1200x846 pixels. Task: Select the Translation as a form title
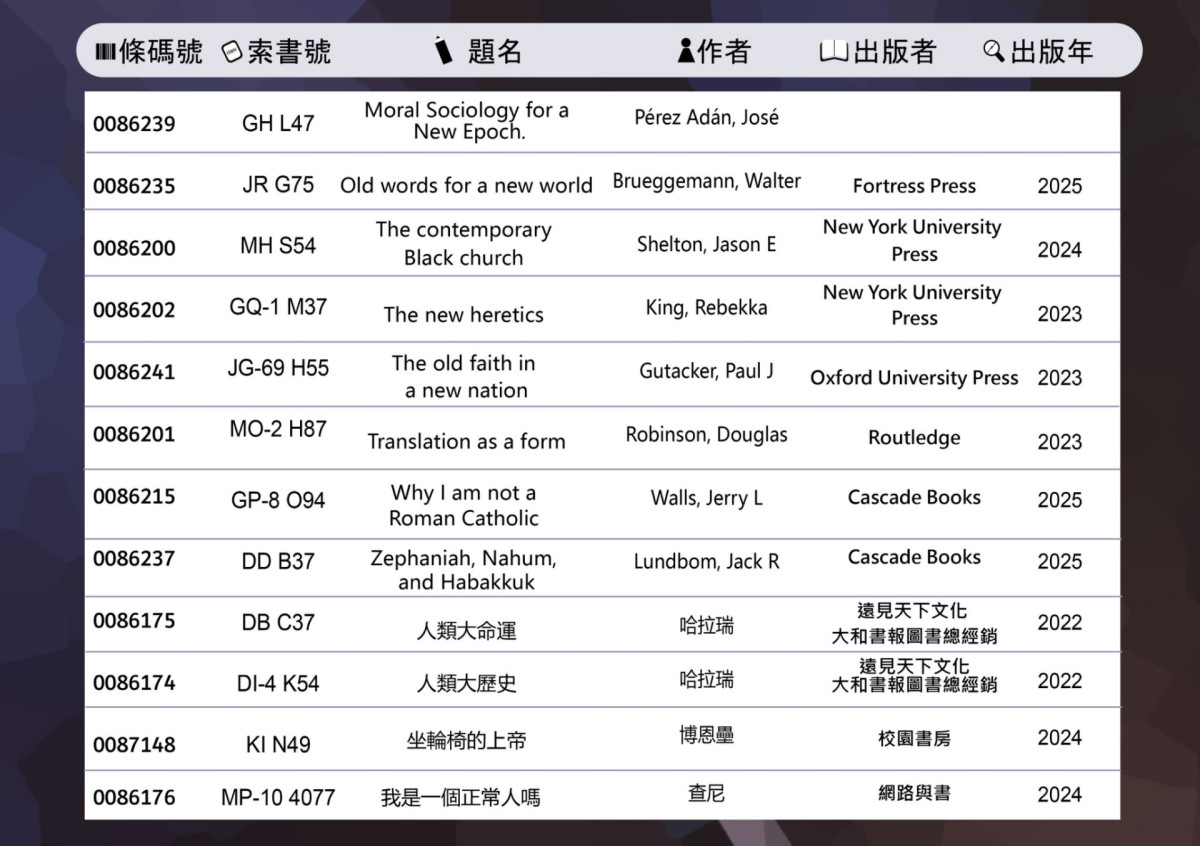(466, 441)
